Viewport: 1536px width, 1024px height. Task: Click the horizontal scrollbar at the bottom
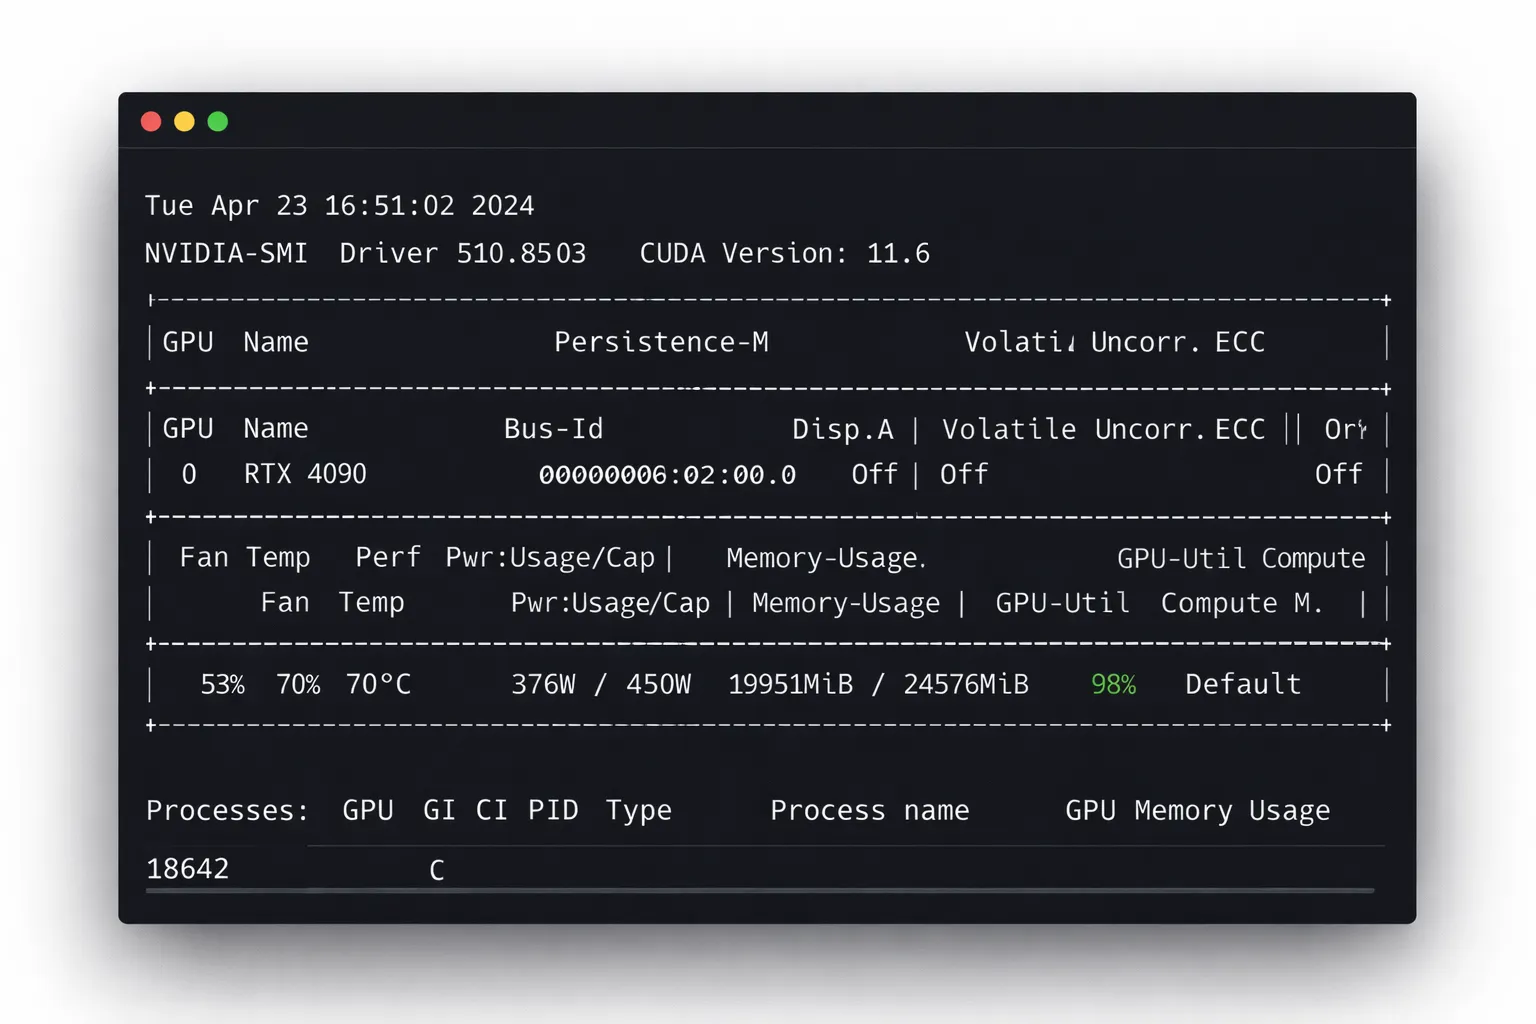[760, 890]
